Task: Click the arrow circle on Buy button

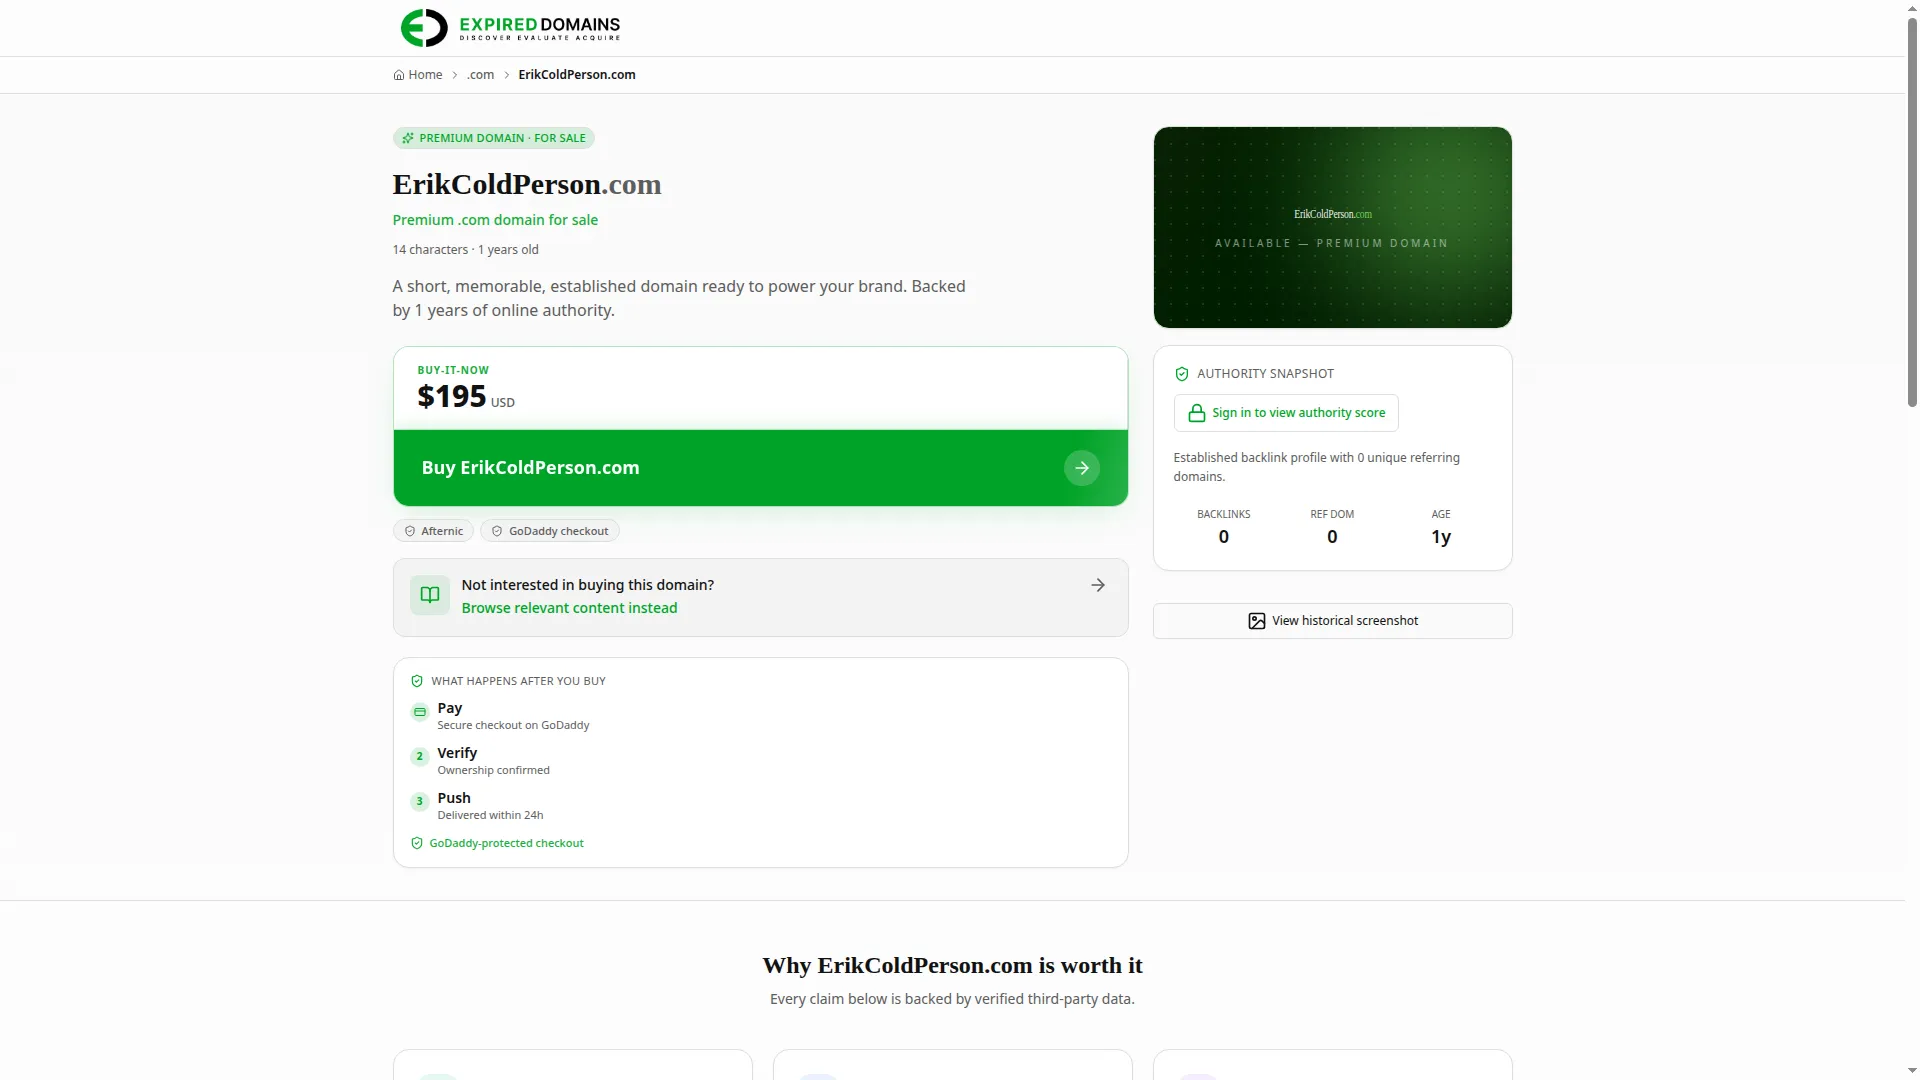Action: 1082,468
